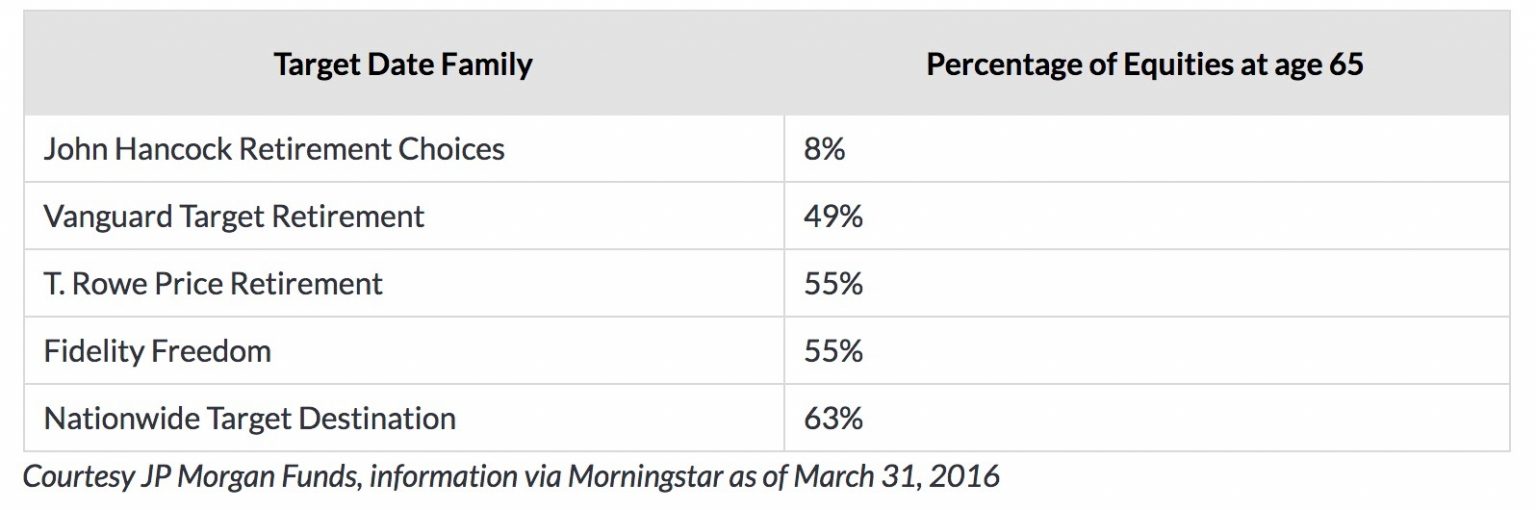The image size is (1536, 510).
Task: Select the Fidelity Freedom cell
Action: point(157,351)
